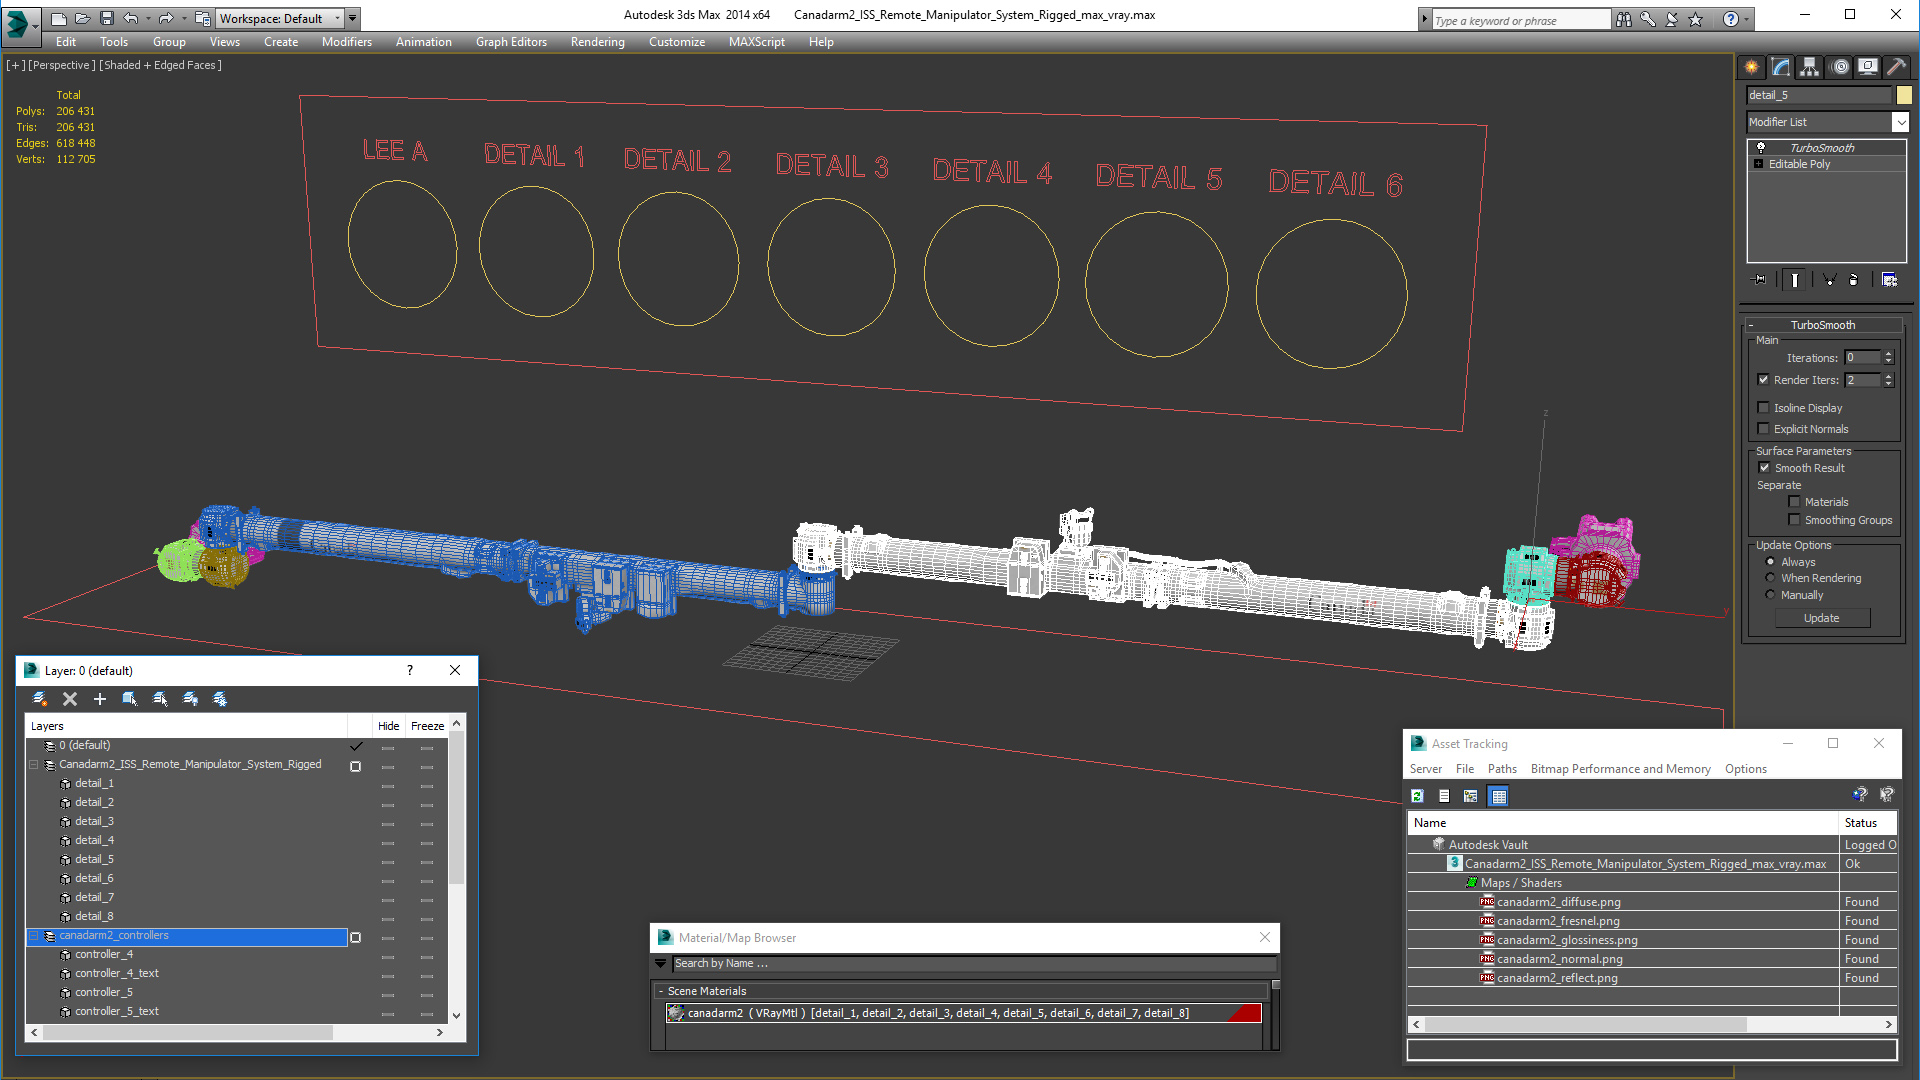Select Manually update radio button
Viewport: 1920px width, 1080px height.
click(x=1770, y=595)
